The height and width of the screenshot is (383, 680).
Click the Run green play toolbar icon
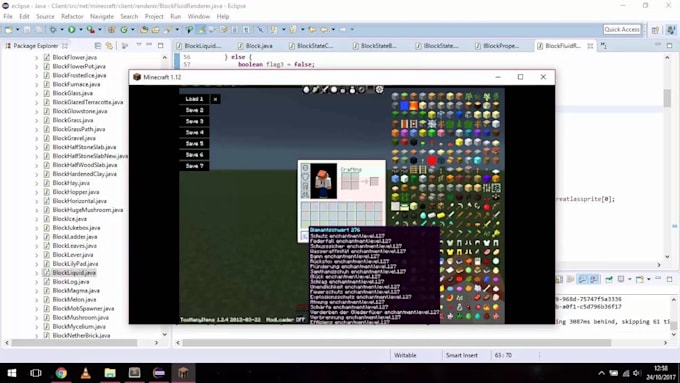tap(72, 29)
